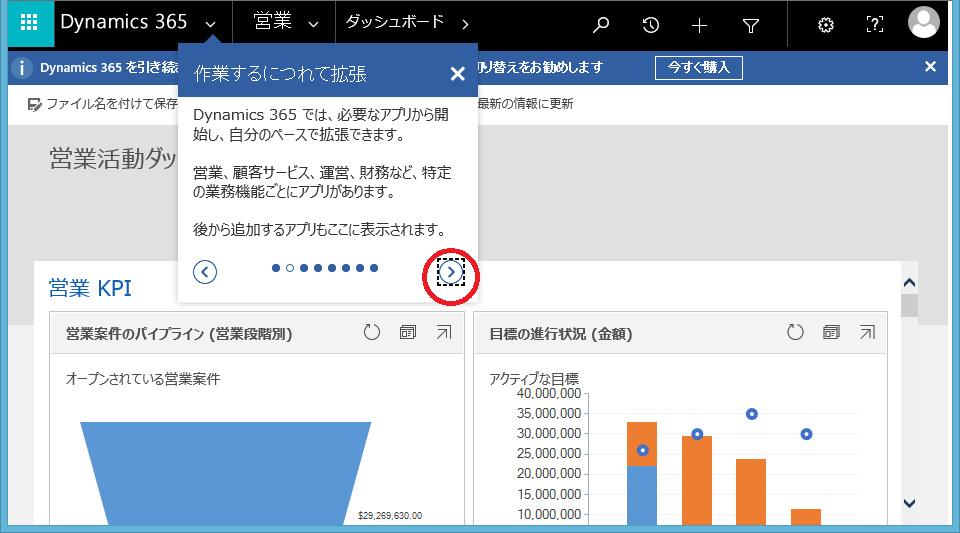Open the settings gear icon
960x533 pixels.
(826, 24)
